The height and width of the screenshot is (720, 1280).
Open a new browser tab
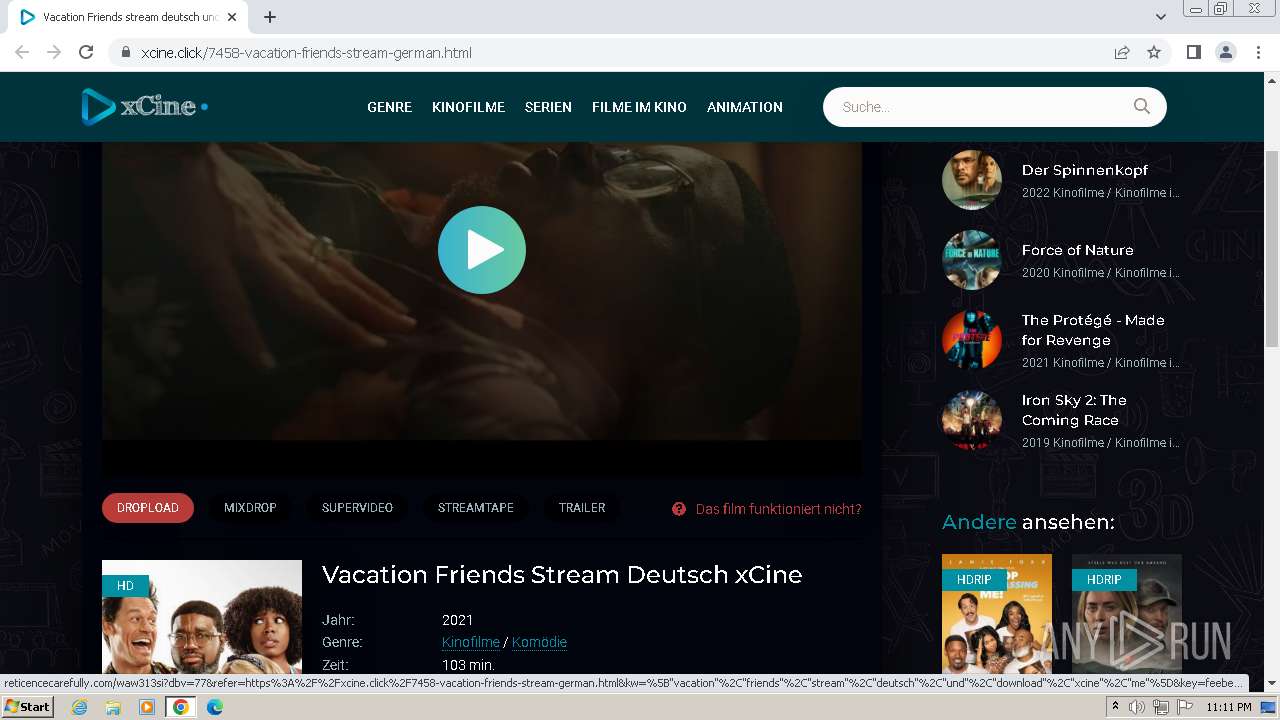(x=270, y=17)
